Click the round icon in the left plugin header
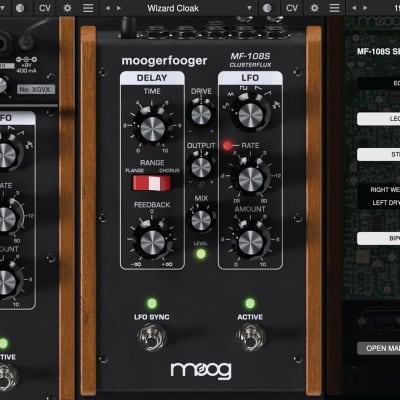 pos(20,8)
